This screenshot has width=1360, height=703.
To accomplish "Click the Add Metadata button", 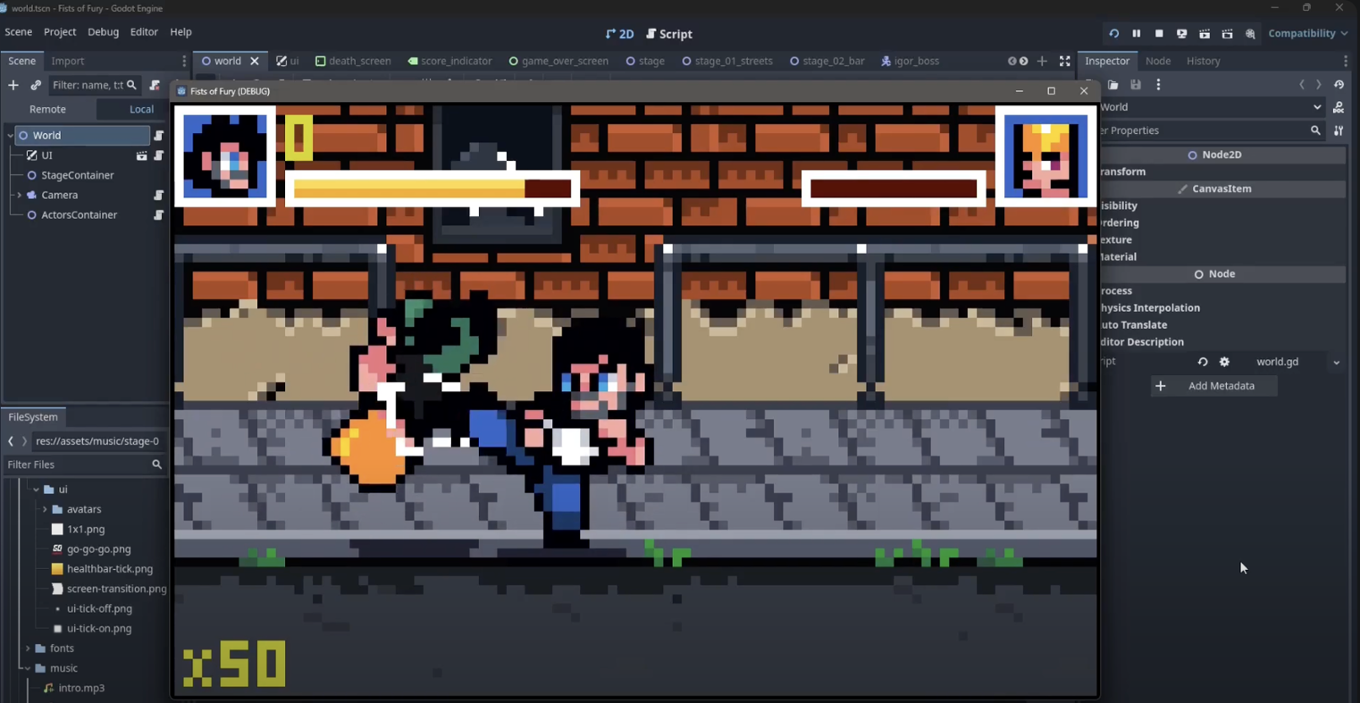I will [1213, 385].
